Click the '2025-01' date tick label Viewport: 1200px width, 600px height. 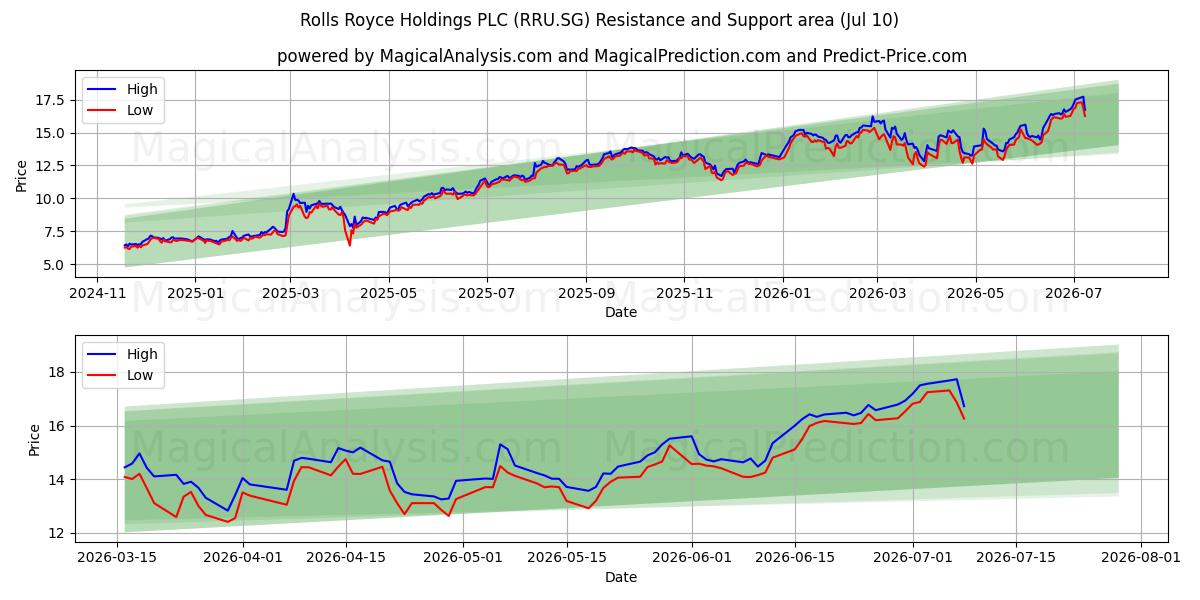pos(194,295)
